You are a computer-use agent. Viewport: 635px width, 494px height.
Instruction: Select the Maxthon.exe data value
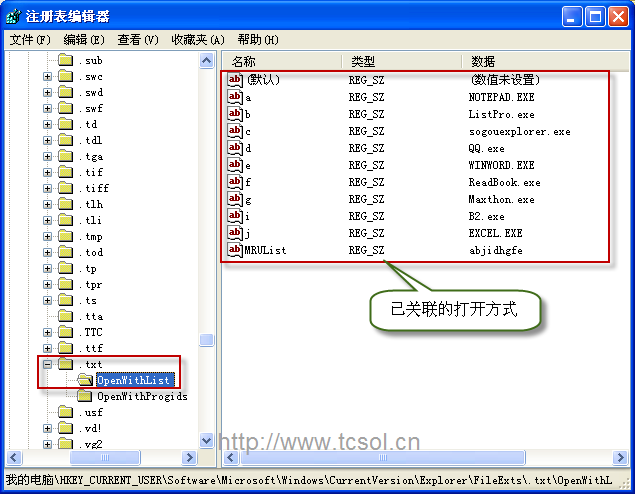click(501, 199)
